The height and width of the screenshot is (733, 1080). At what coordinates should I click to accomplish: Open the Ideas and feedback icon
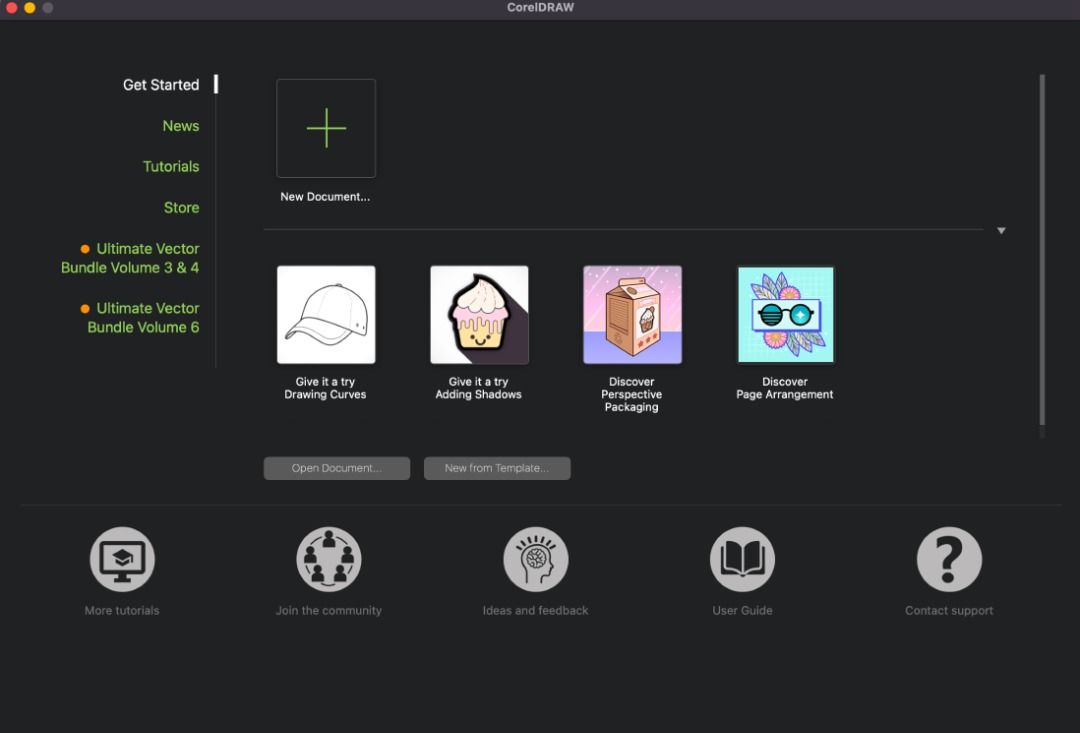pyautogui.click(x=536, y=560)
